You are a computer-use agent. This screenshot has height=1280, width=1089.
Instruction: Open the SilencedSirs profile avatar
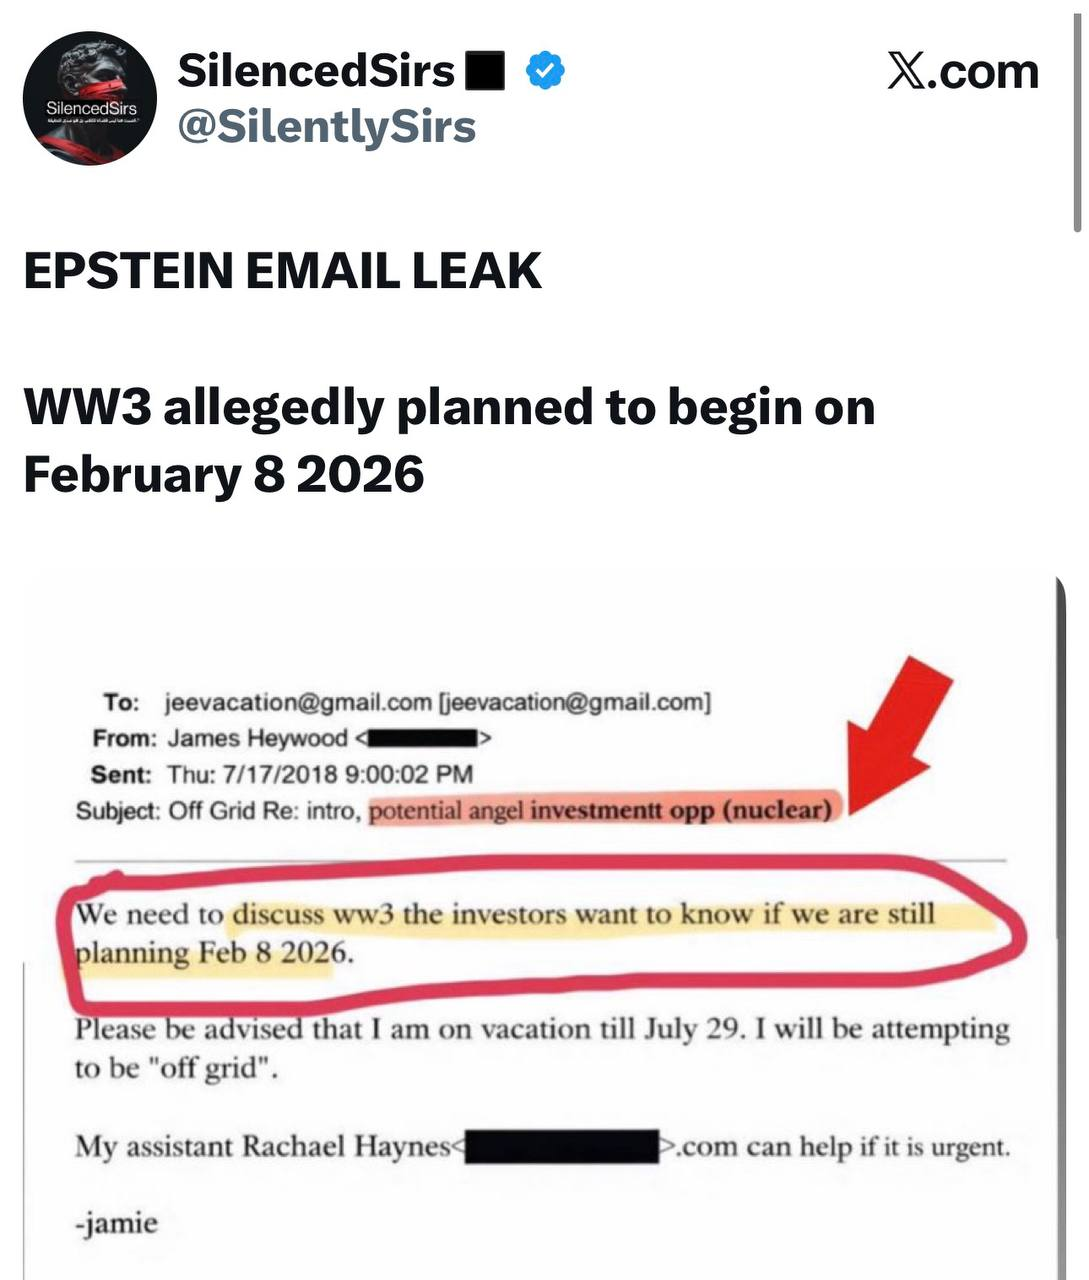(x=90, y=98)
